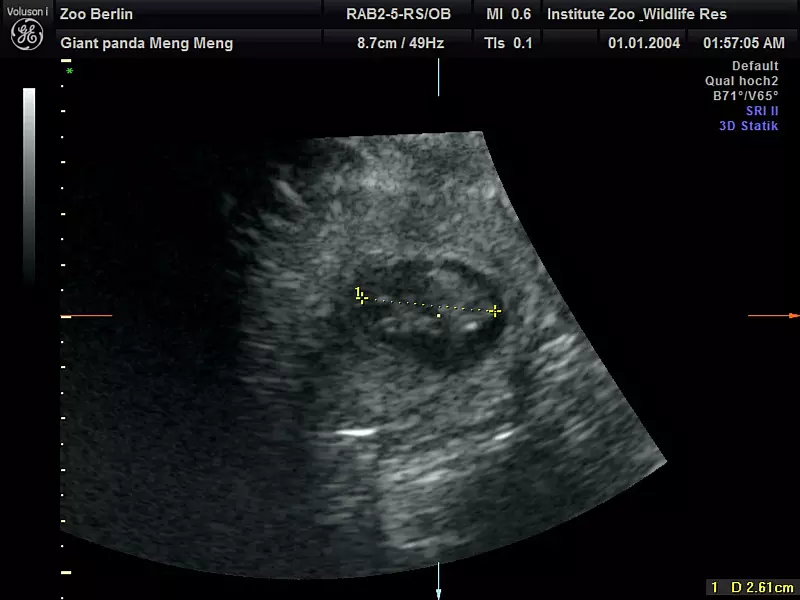
Task: Click the orange arrow on the right edge
Action: [x=773, y=316]
